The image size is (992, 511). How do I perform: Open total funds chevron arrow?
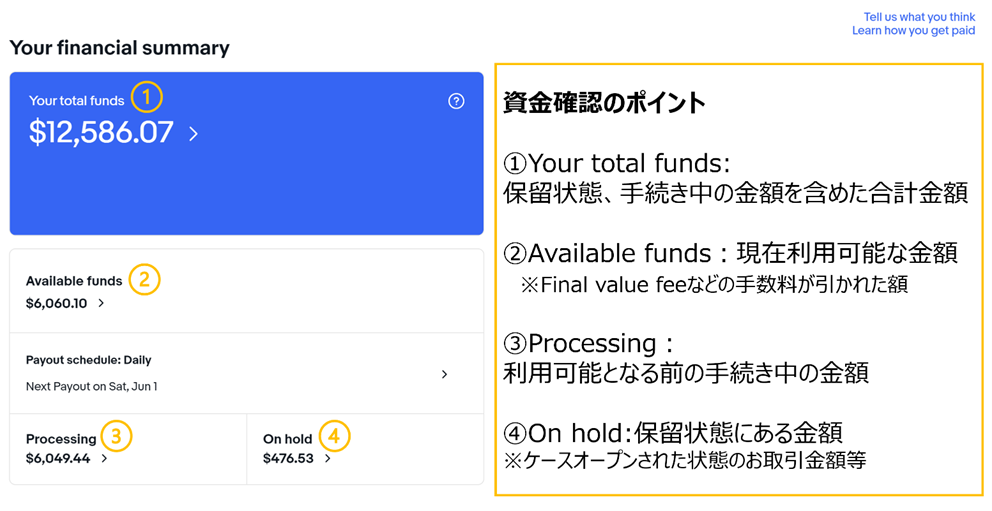tap(194, 133)
